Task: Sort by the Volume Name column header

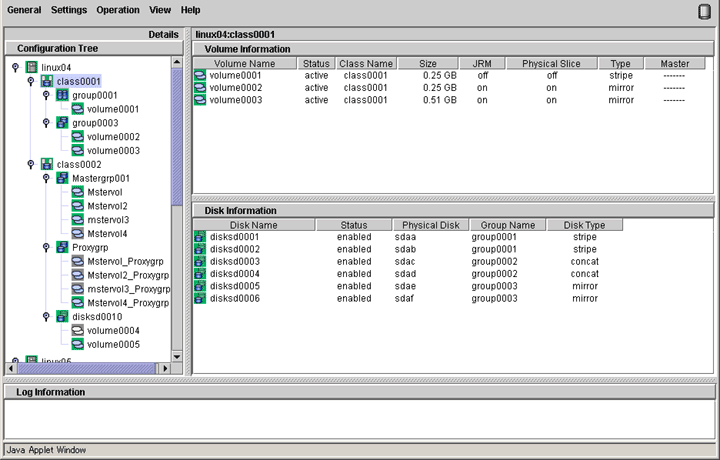Action: [244, 64]
